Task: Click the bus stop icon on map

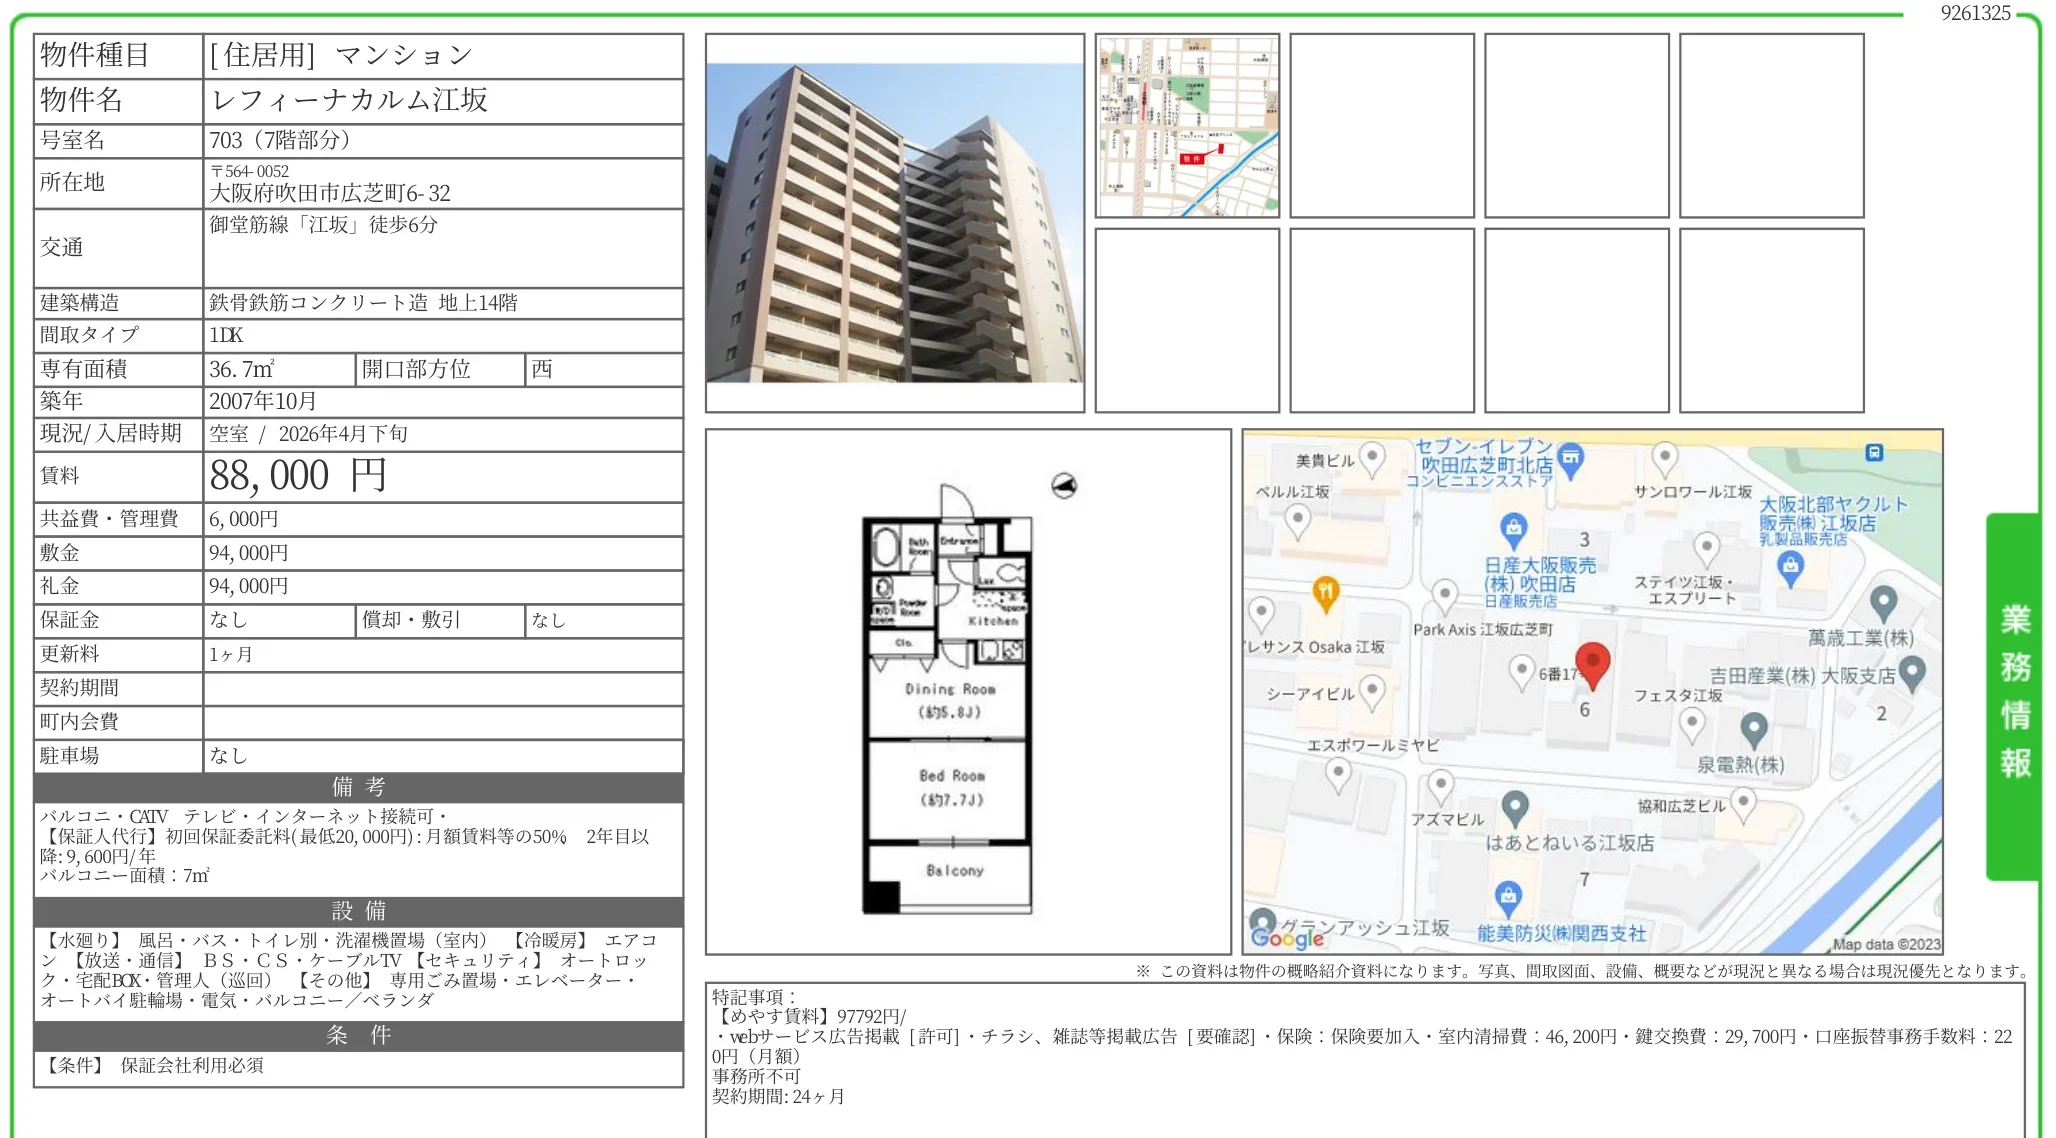Action: [1874, 453]
